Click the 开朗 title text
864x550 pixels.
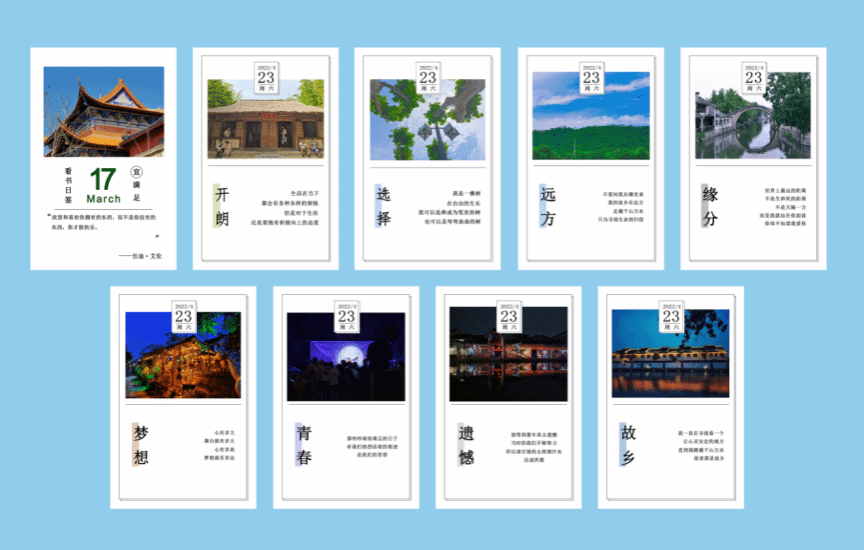click(x=221, y=206)
